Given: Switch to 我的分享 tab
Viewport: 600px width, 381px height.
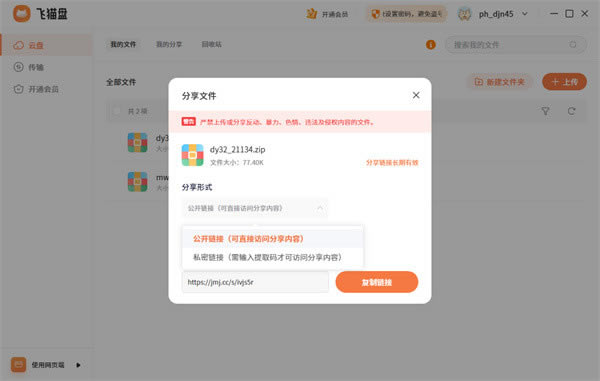Looking at the screenshot, I should (x=169, y=44).
